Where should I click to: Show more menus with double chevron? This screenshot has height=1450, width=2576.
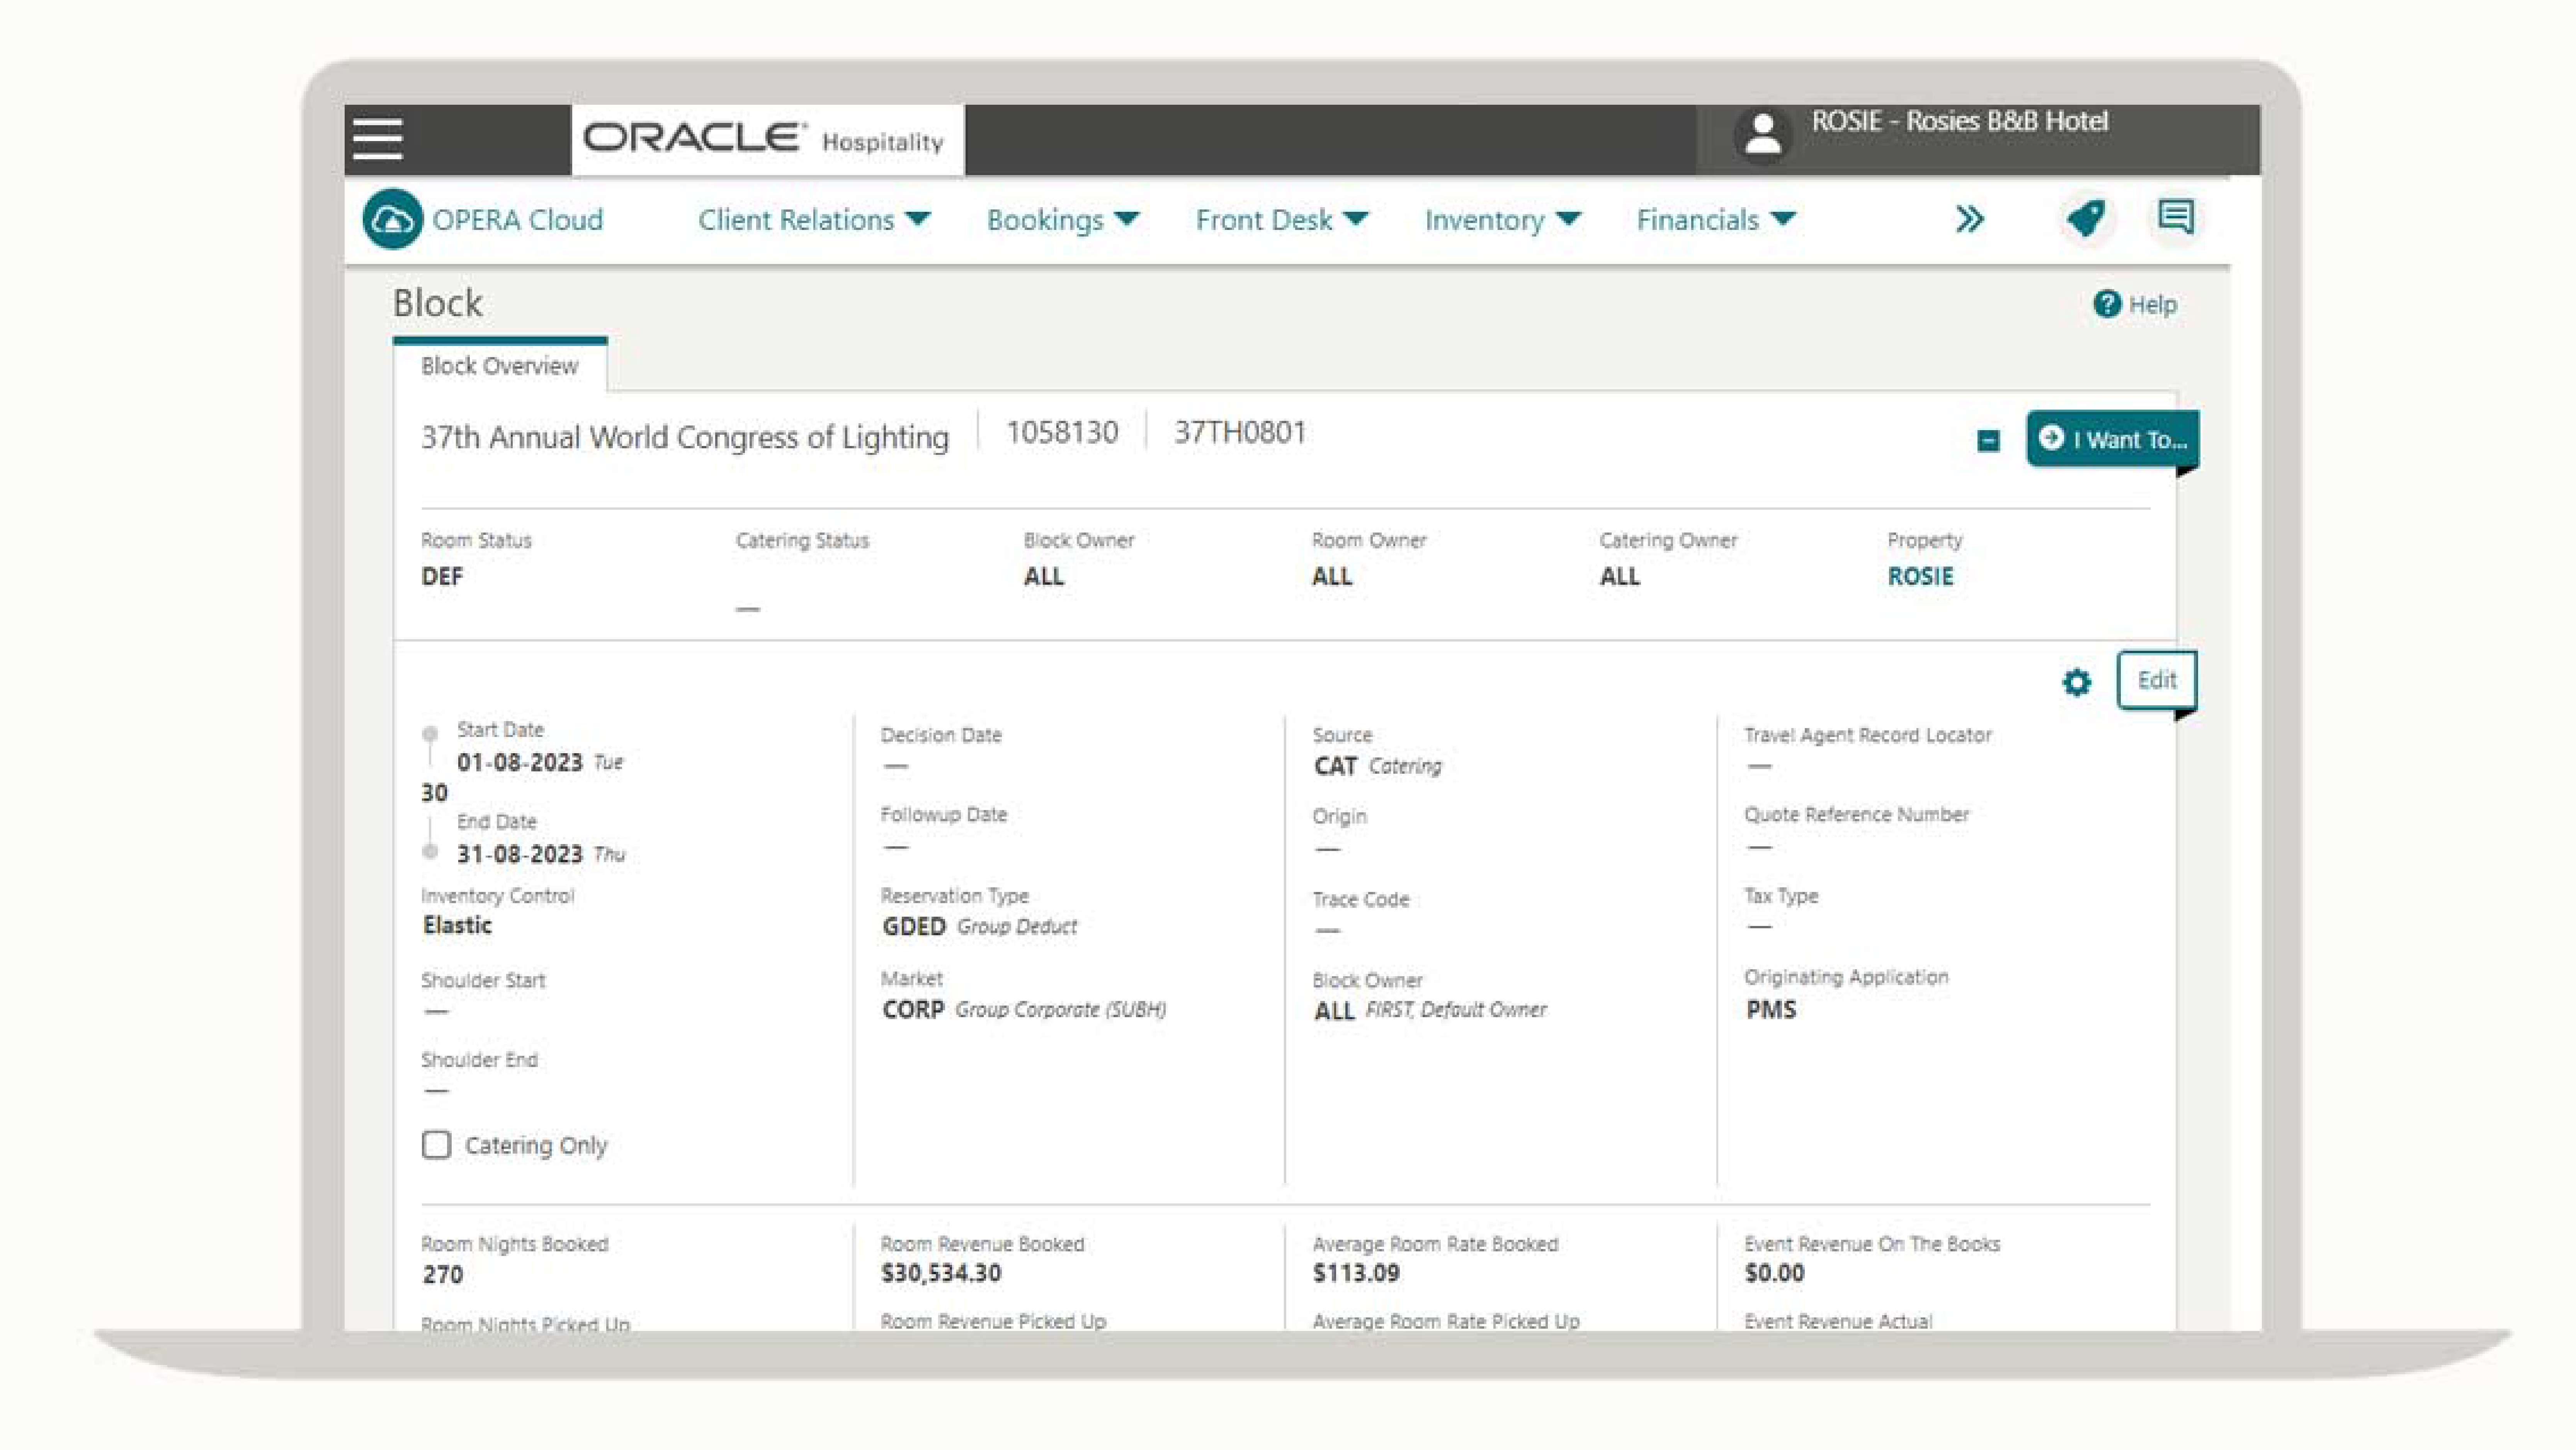(1969, 219)
